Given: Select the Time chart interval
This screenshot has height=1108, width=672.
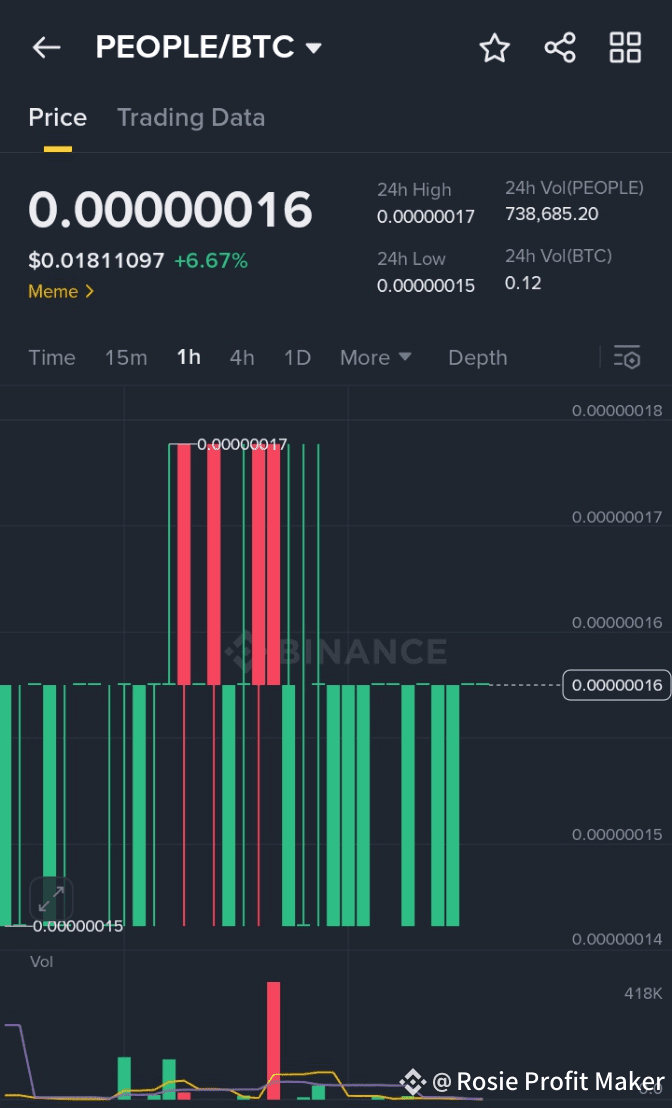Looking at the screenshot, I should tap(52, 358).
